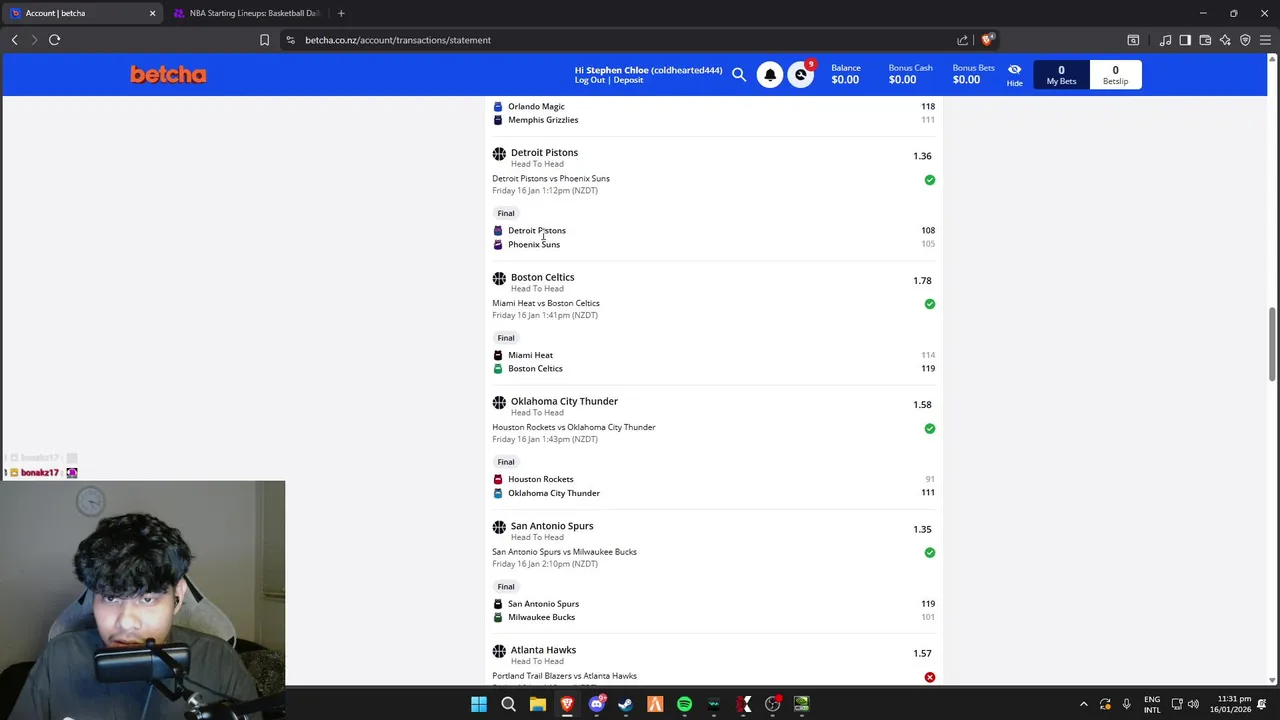
Task: Click 'Houston Rockets vs Oklahoma City Thunder' text
Action: coord(574,427)
